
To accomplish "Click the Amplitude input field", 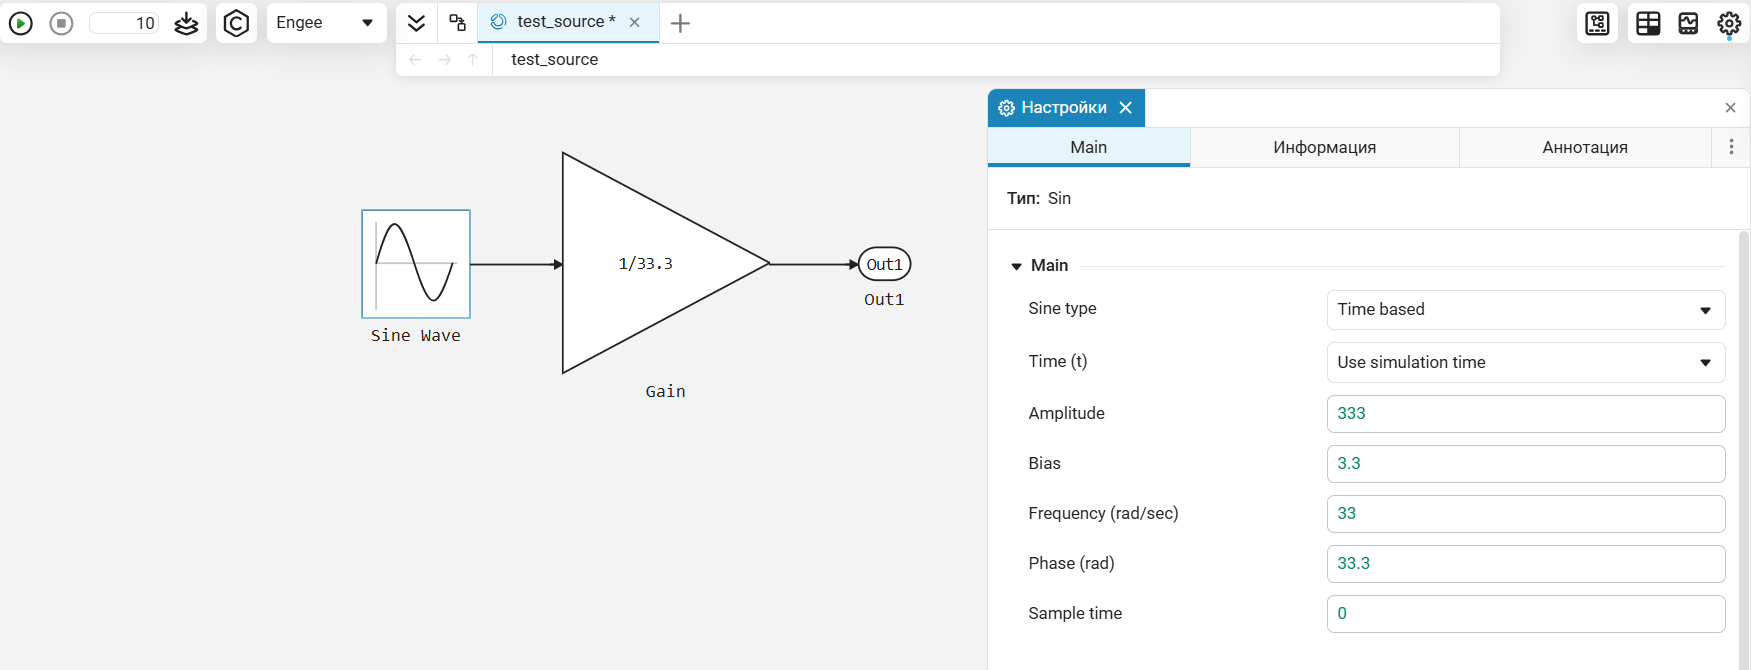I will [x=1525, y=414].
